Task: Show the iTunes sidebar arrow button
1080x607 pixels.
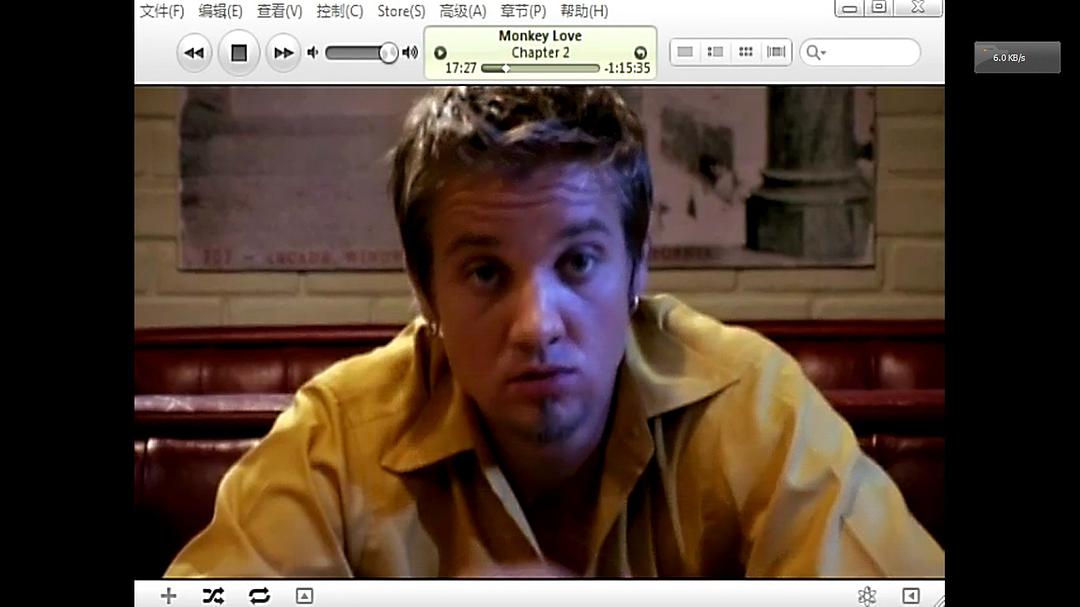Action: pyautogui.click(x=911, y=596)
